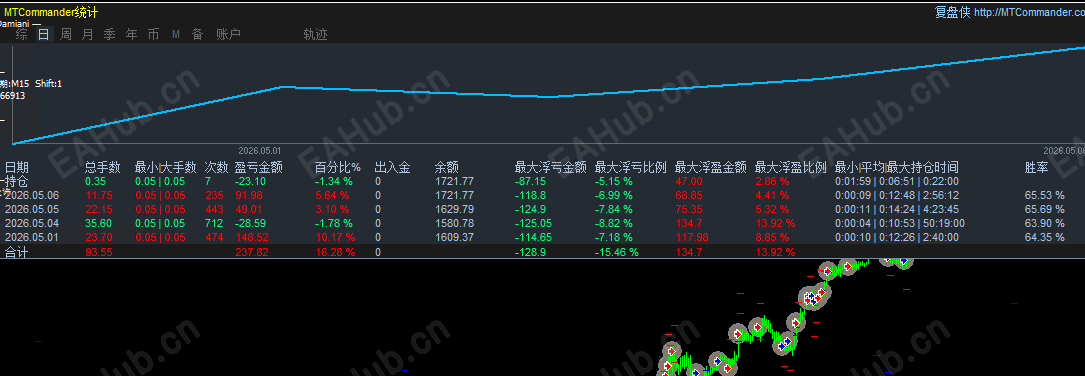Screen dimensions: 1085x376
Task: Click holding time cell ending 50:19:00
Action: point(900,223)
